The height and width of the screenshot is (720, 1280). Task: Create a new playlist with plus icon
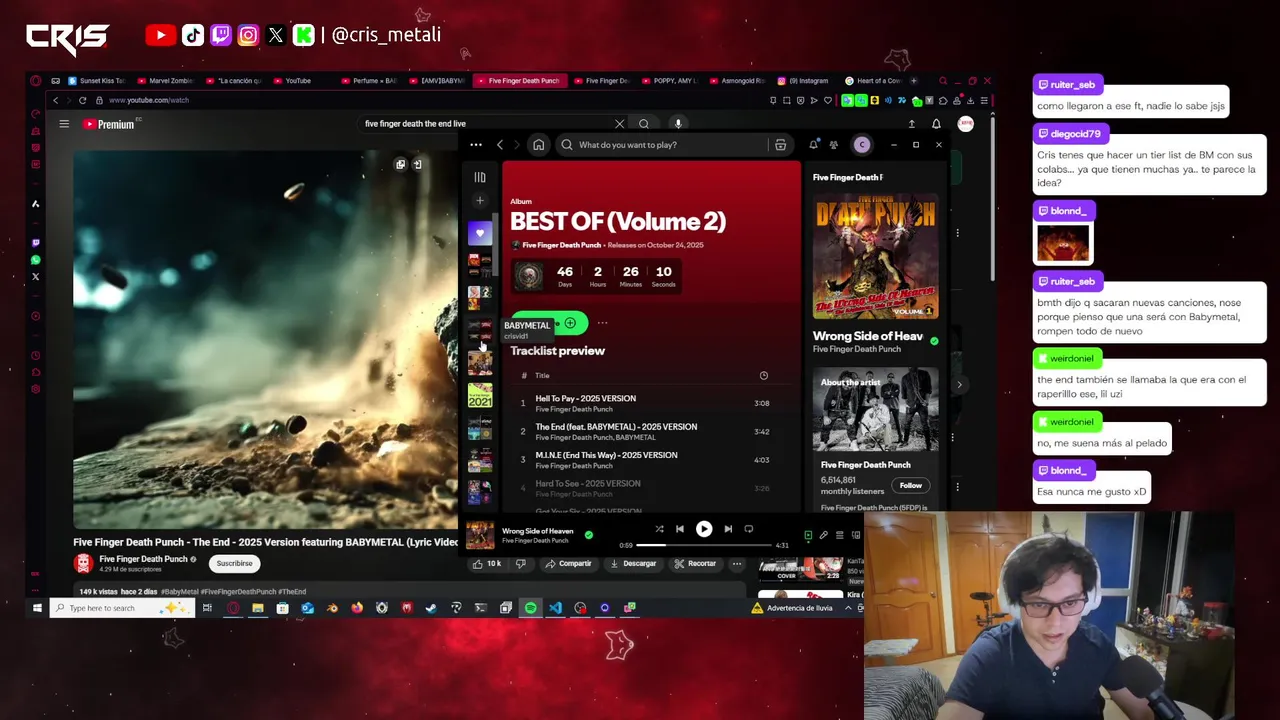tap(480, 200)
